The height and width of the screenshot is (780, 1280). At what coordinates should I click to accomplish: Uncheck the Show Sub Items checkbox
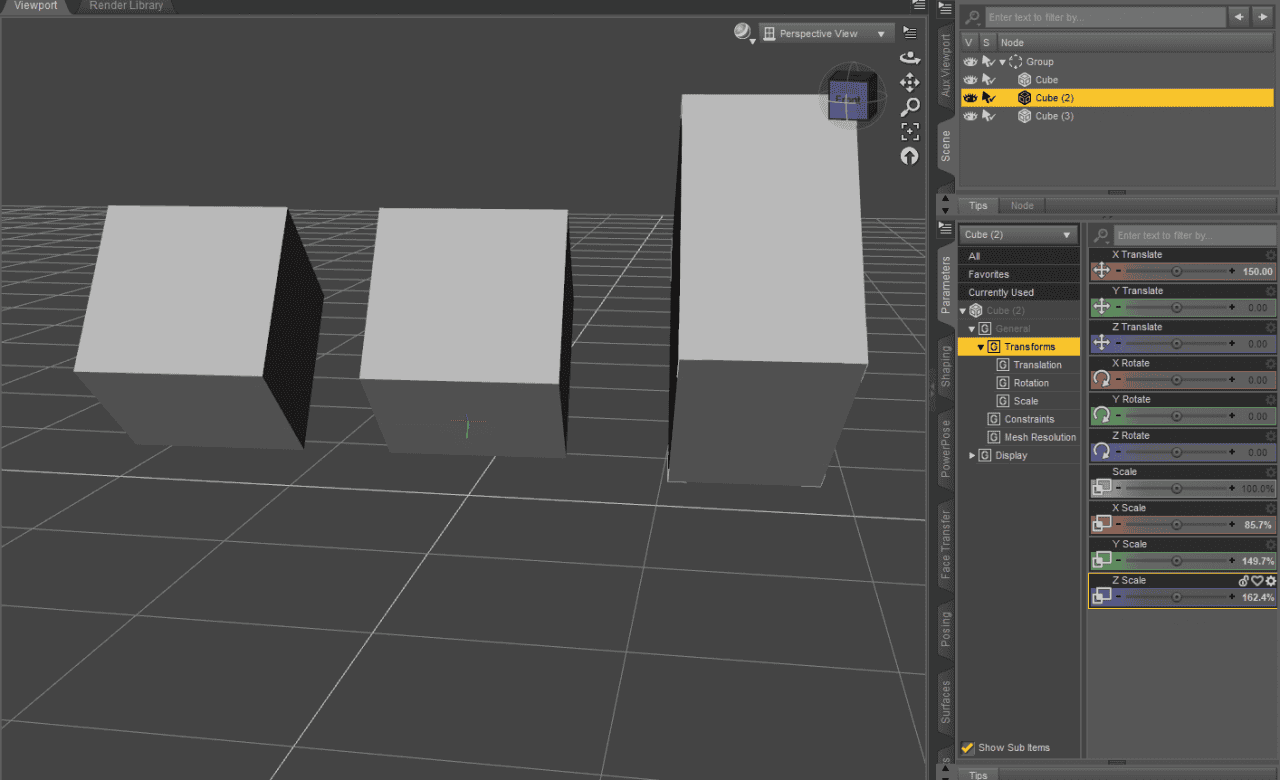tap(967, 747)
